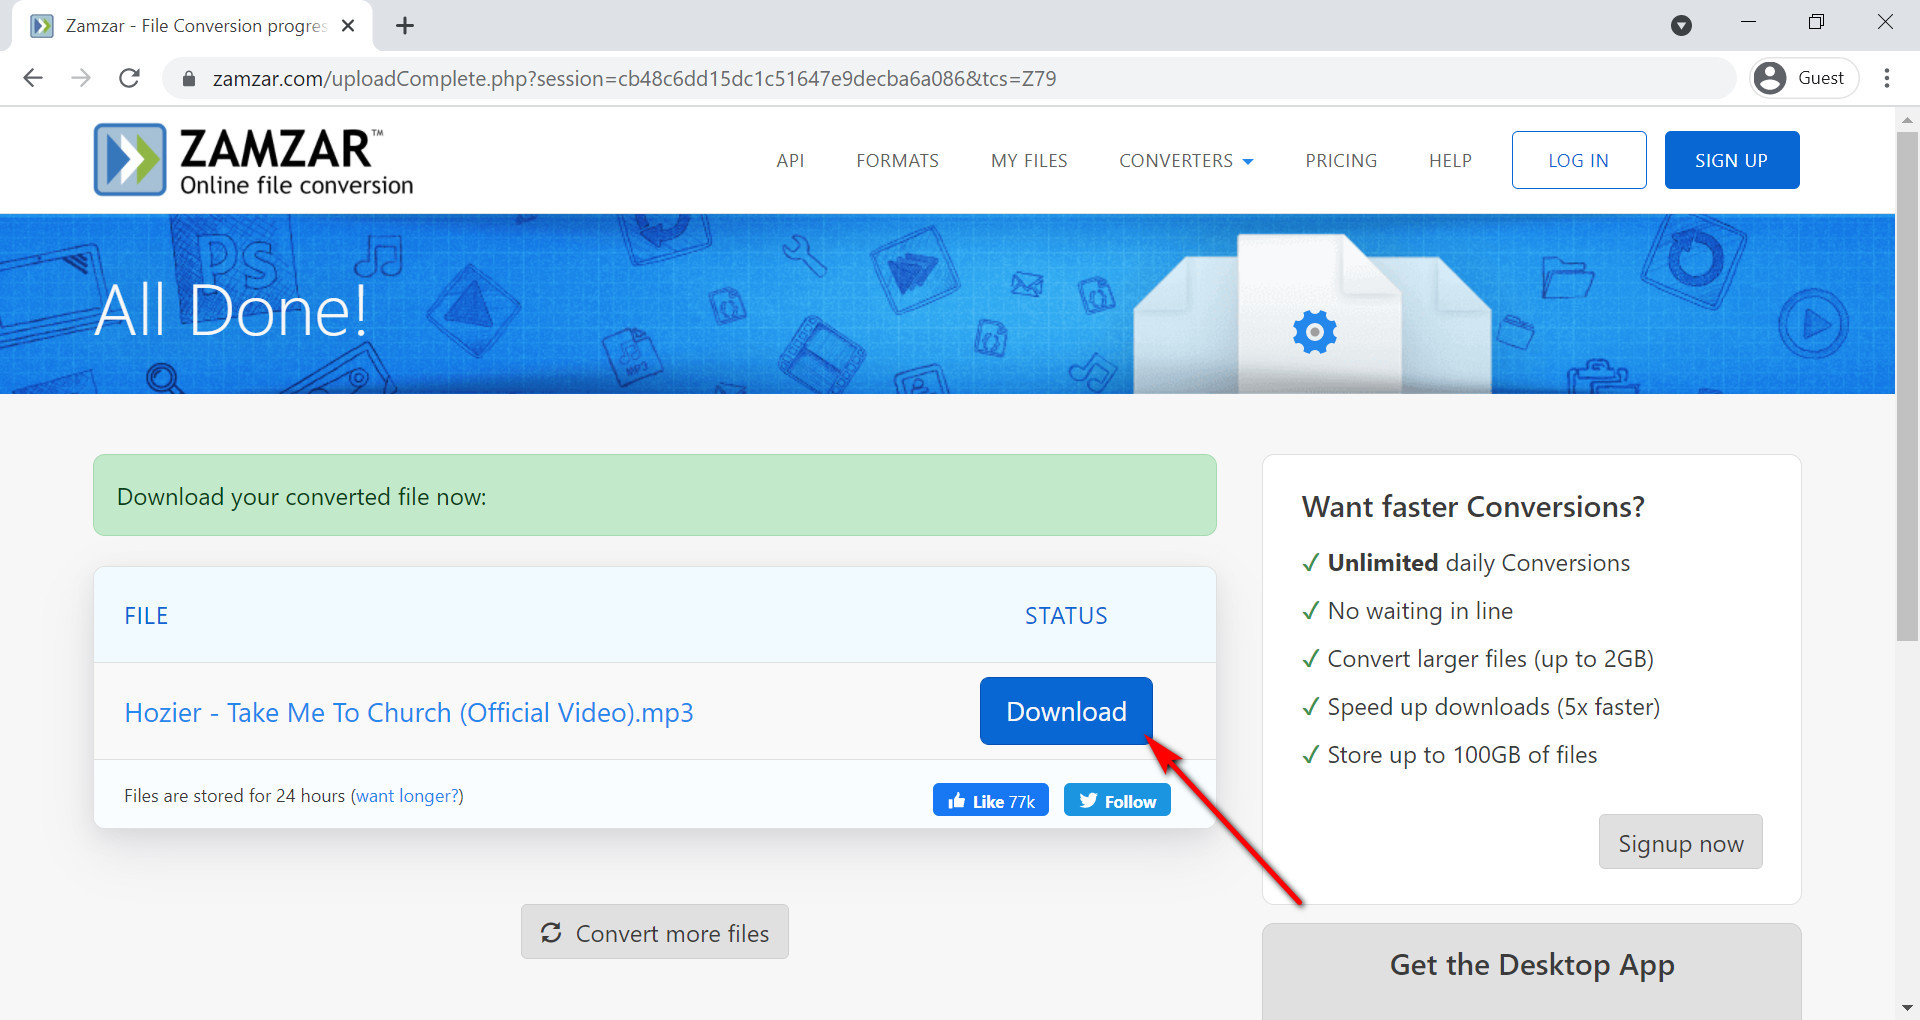Open the Guest profile button
This screenshot has height=1020, width=1920.
pyautogui.click(x=1804, y=78)
